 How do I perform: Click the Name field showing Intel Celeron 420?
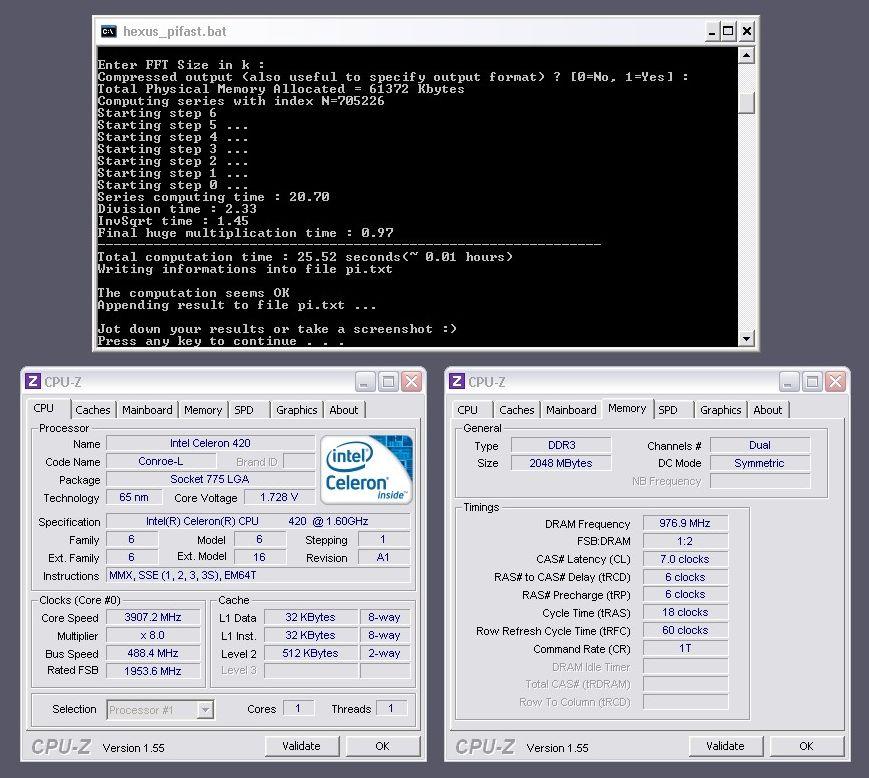[x=211, y=443]
